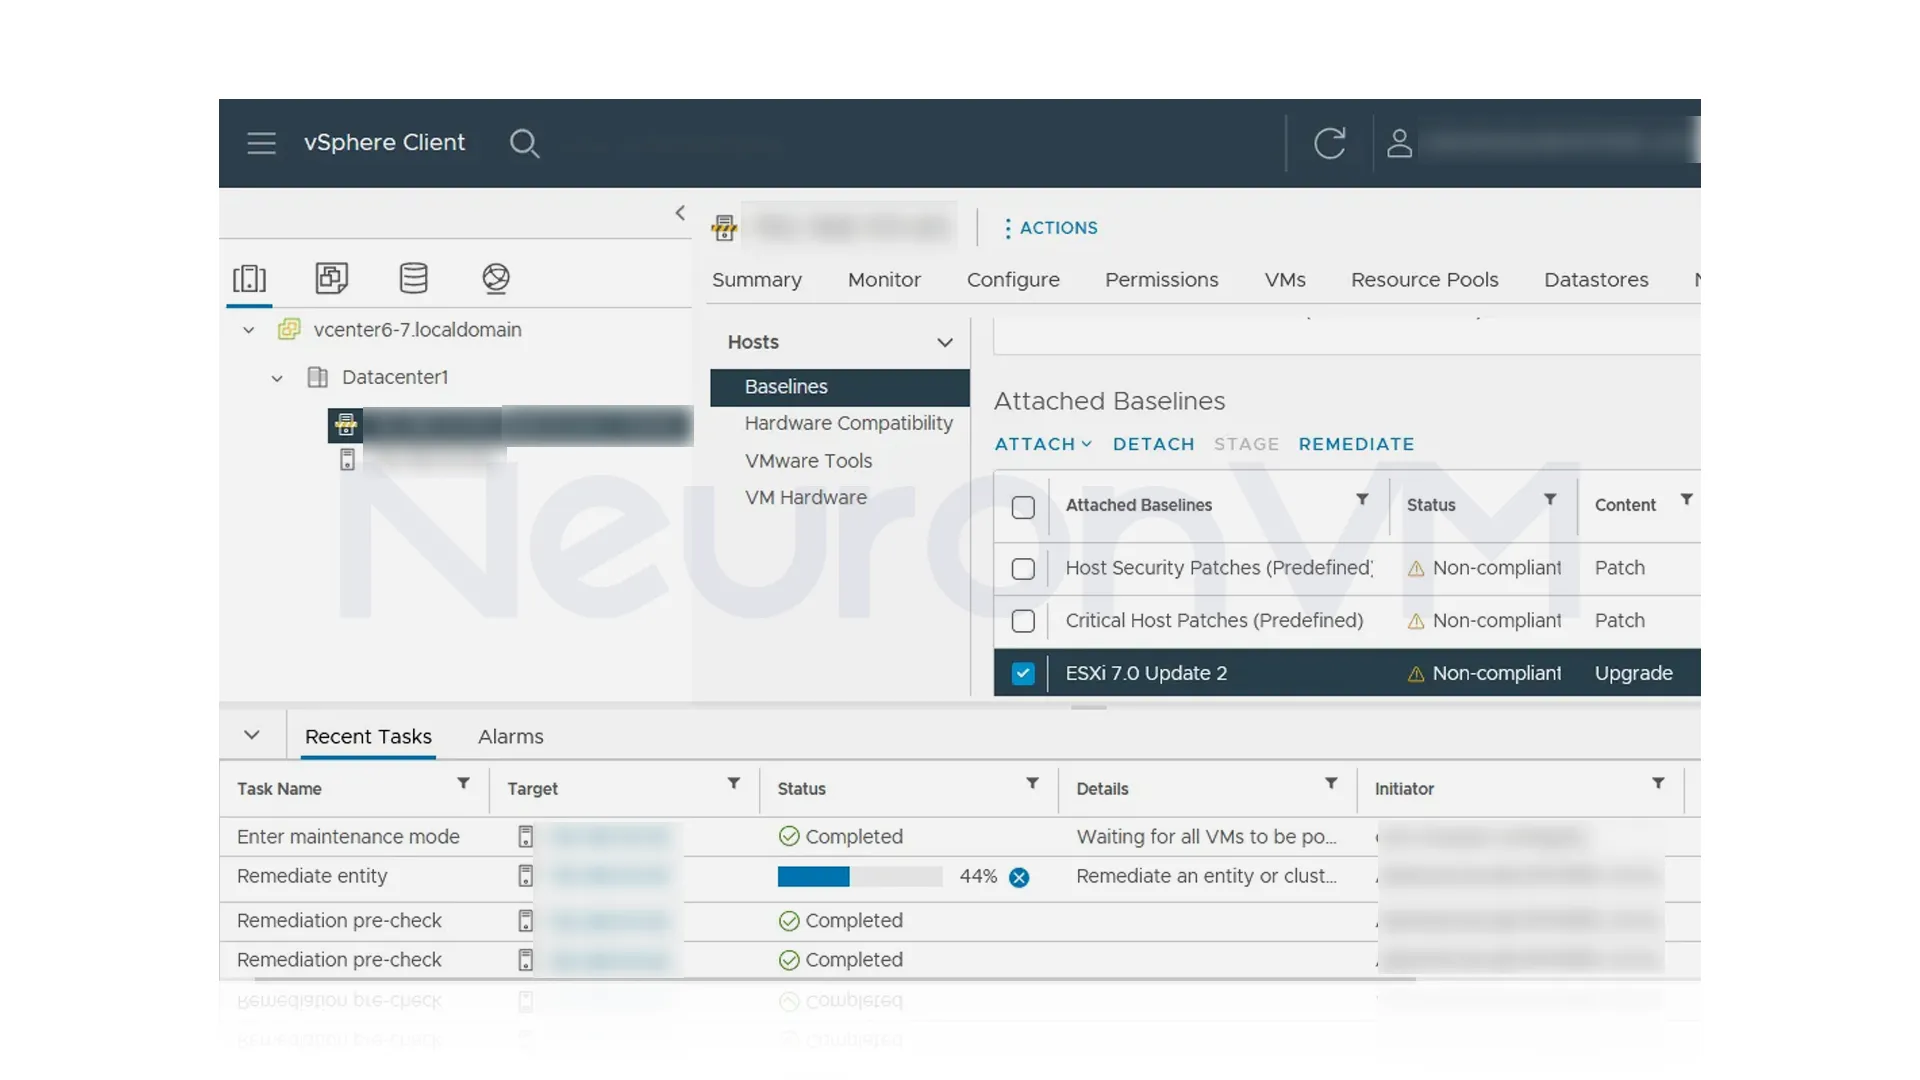Click 'Upgrade' content cell for ESXi 7.0

tap(1633, 674)
